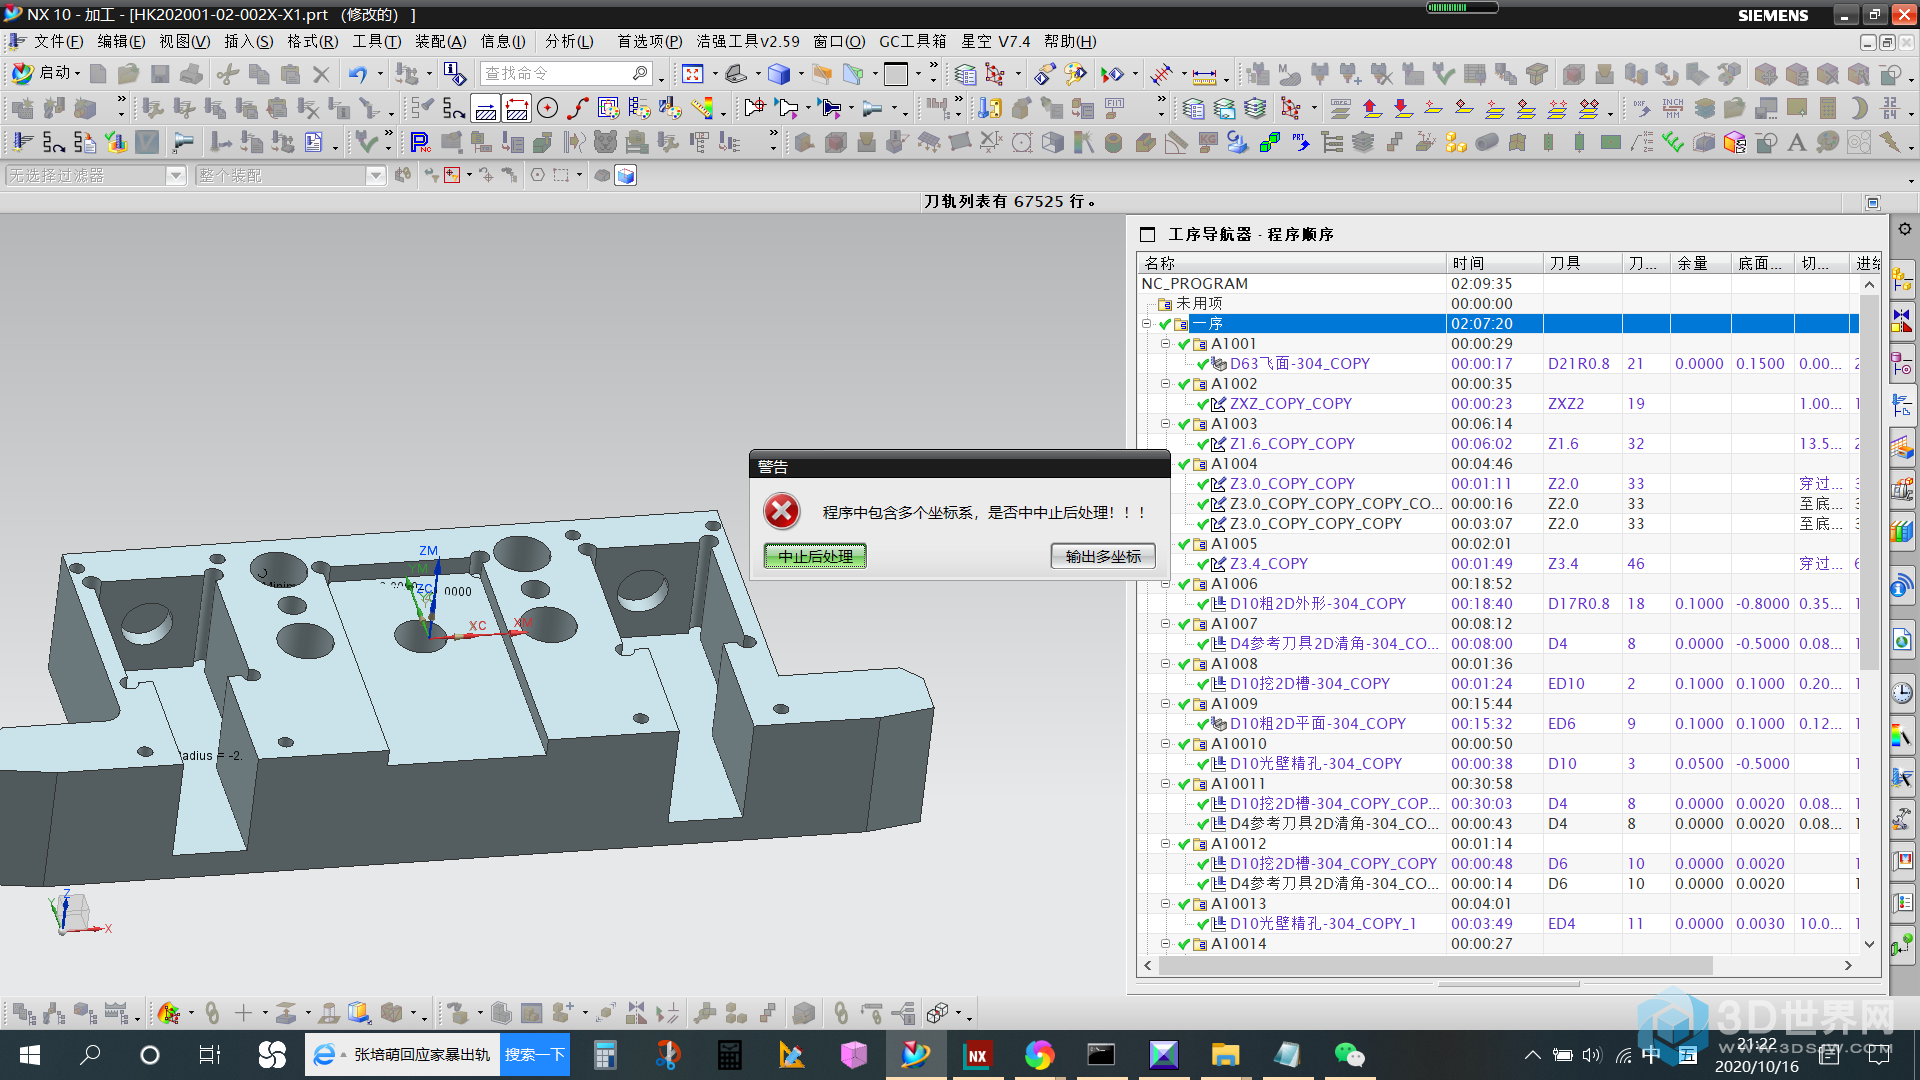This screenshot has width=1920, height=1080.
Task: Click the navigator horizontal scrollbar thumb
Action: [x=1438, y=965]
